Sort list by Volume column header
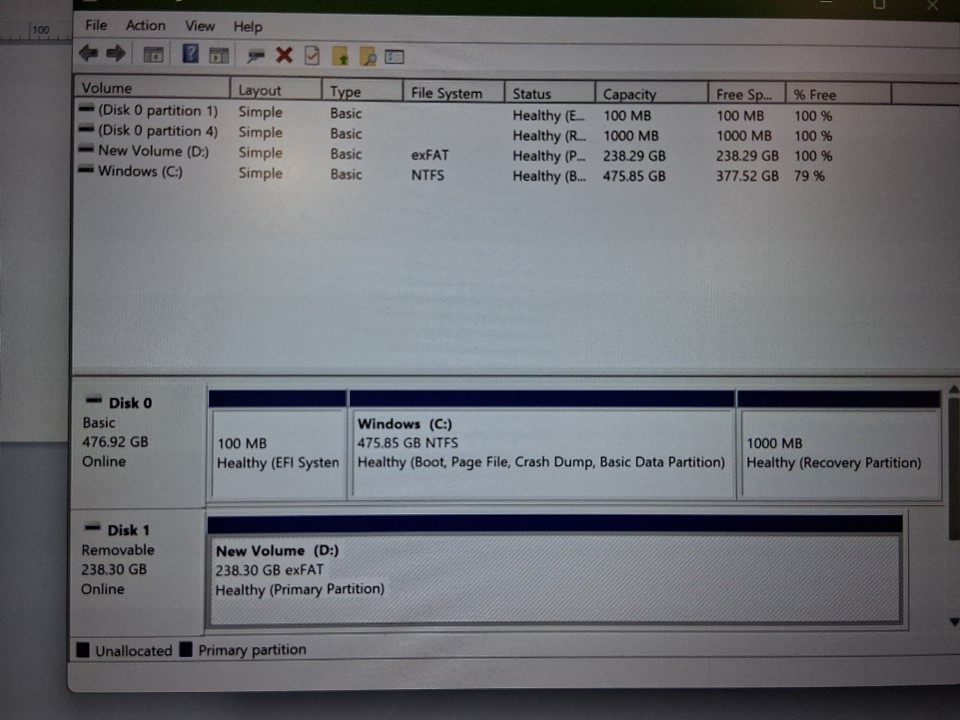960x720 pixels. [107, 88]
